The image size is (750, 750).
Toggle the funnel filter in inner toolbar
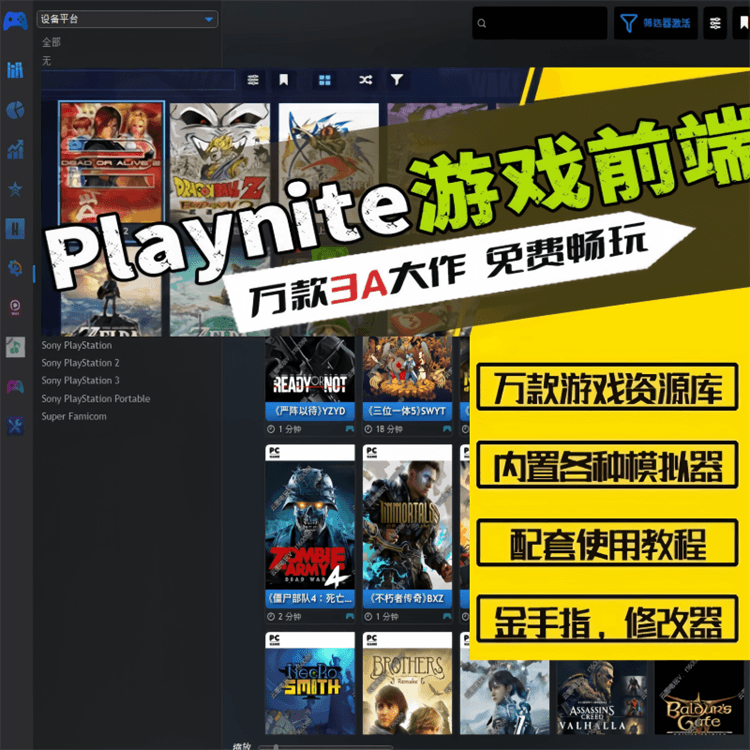pyautogui.click(x=397, y=80)
